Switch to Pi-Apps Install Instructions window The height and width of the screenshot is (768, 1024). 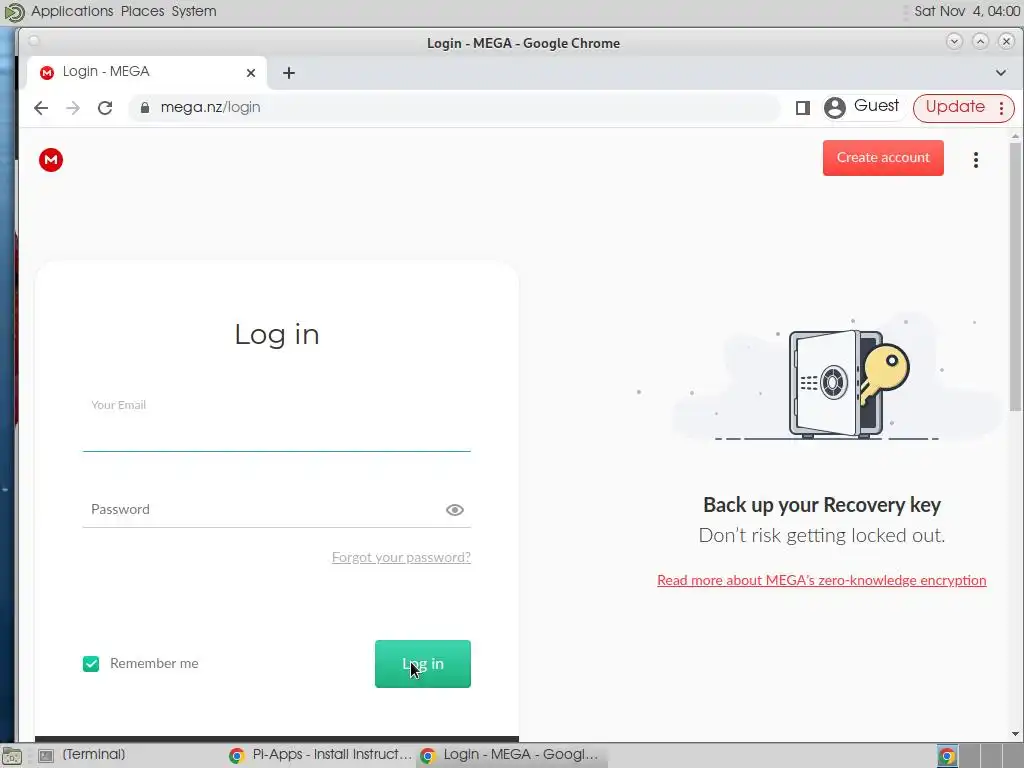[x=321, y=755]
